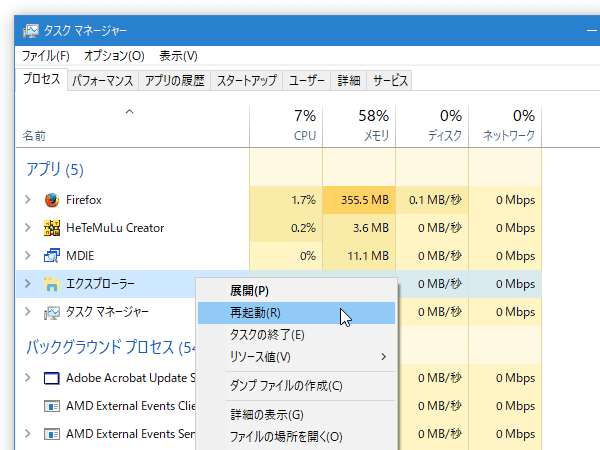The height and width of the screenshot is (450, 600).
Task: Sort by the CPU column header
Action: click(x=305, y=135)
